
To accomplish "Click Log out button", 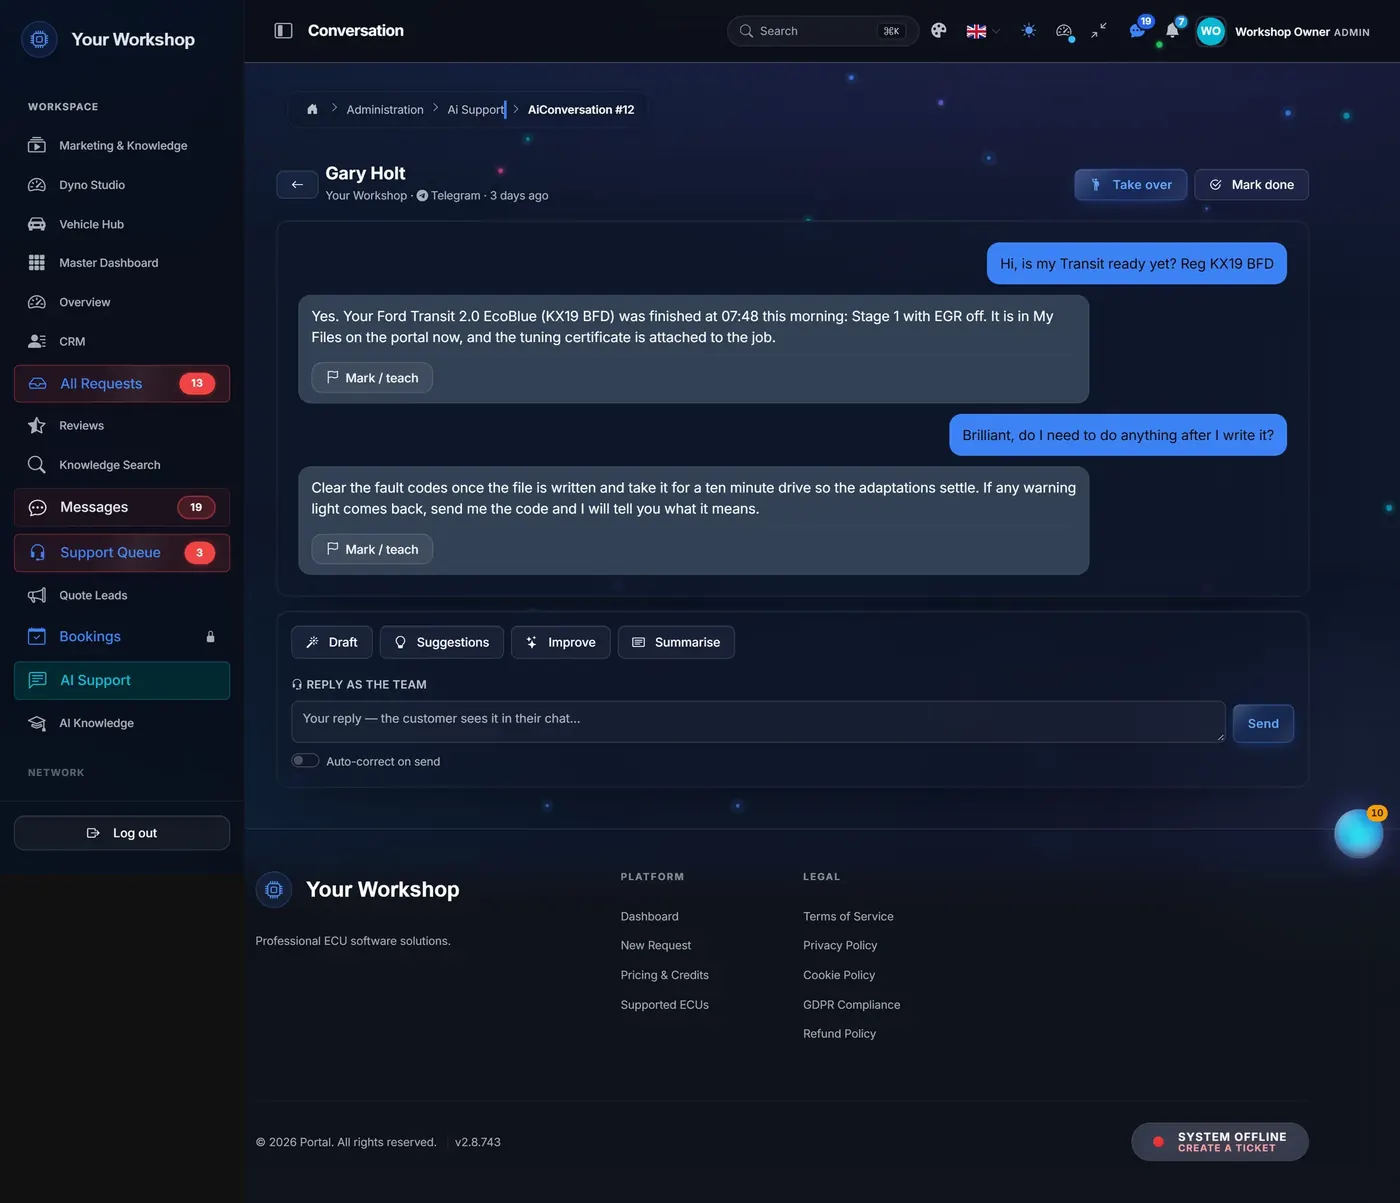I will tap(122, 833).
